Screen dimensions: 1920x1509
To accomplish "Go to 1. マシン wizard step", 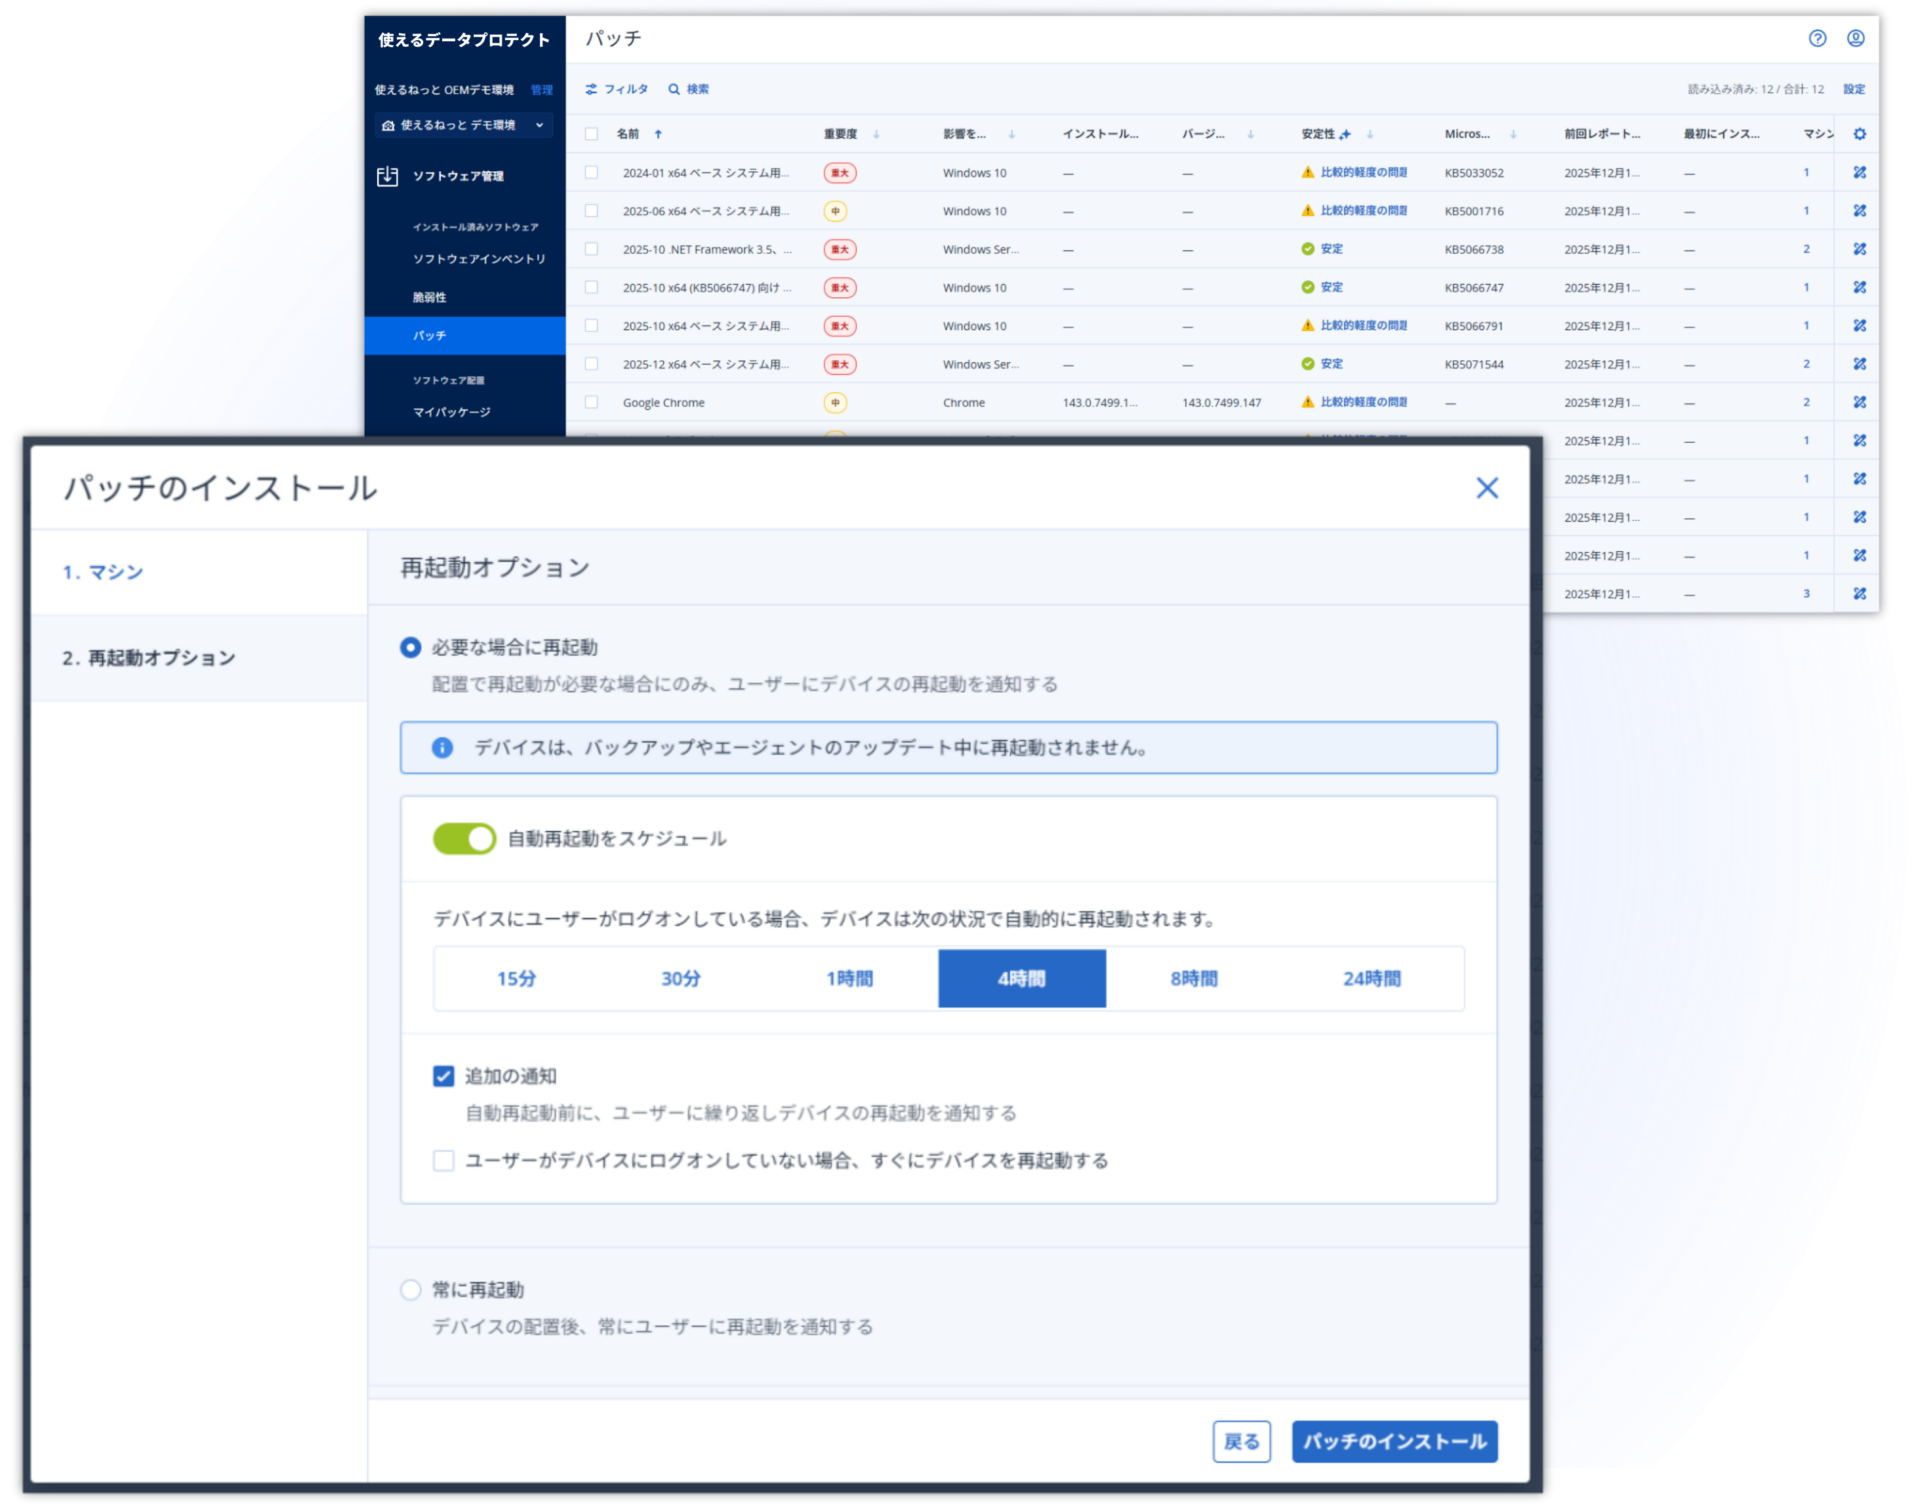I will pos(103,572).
